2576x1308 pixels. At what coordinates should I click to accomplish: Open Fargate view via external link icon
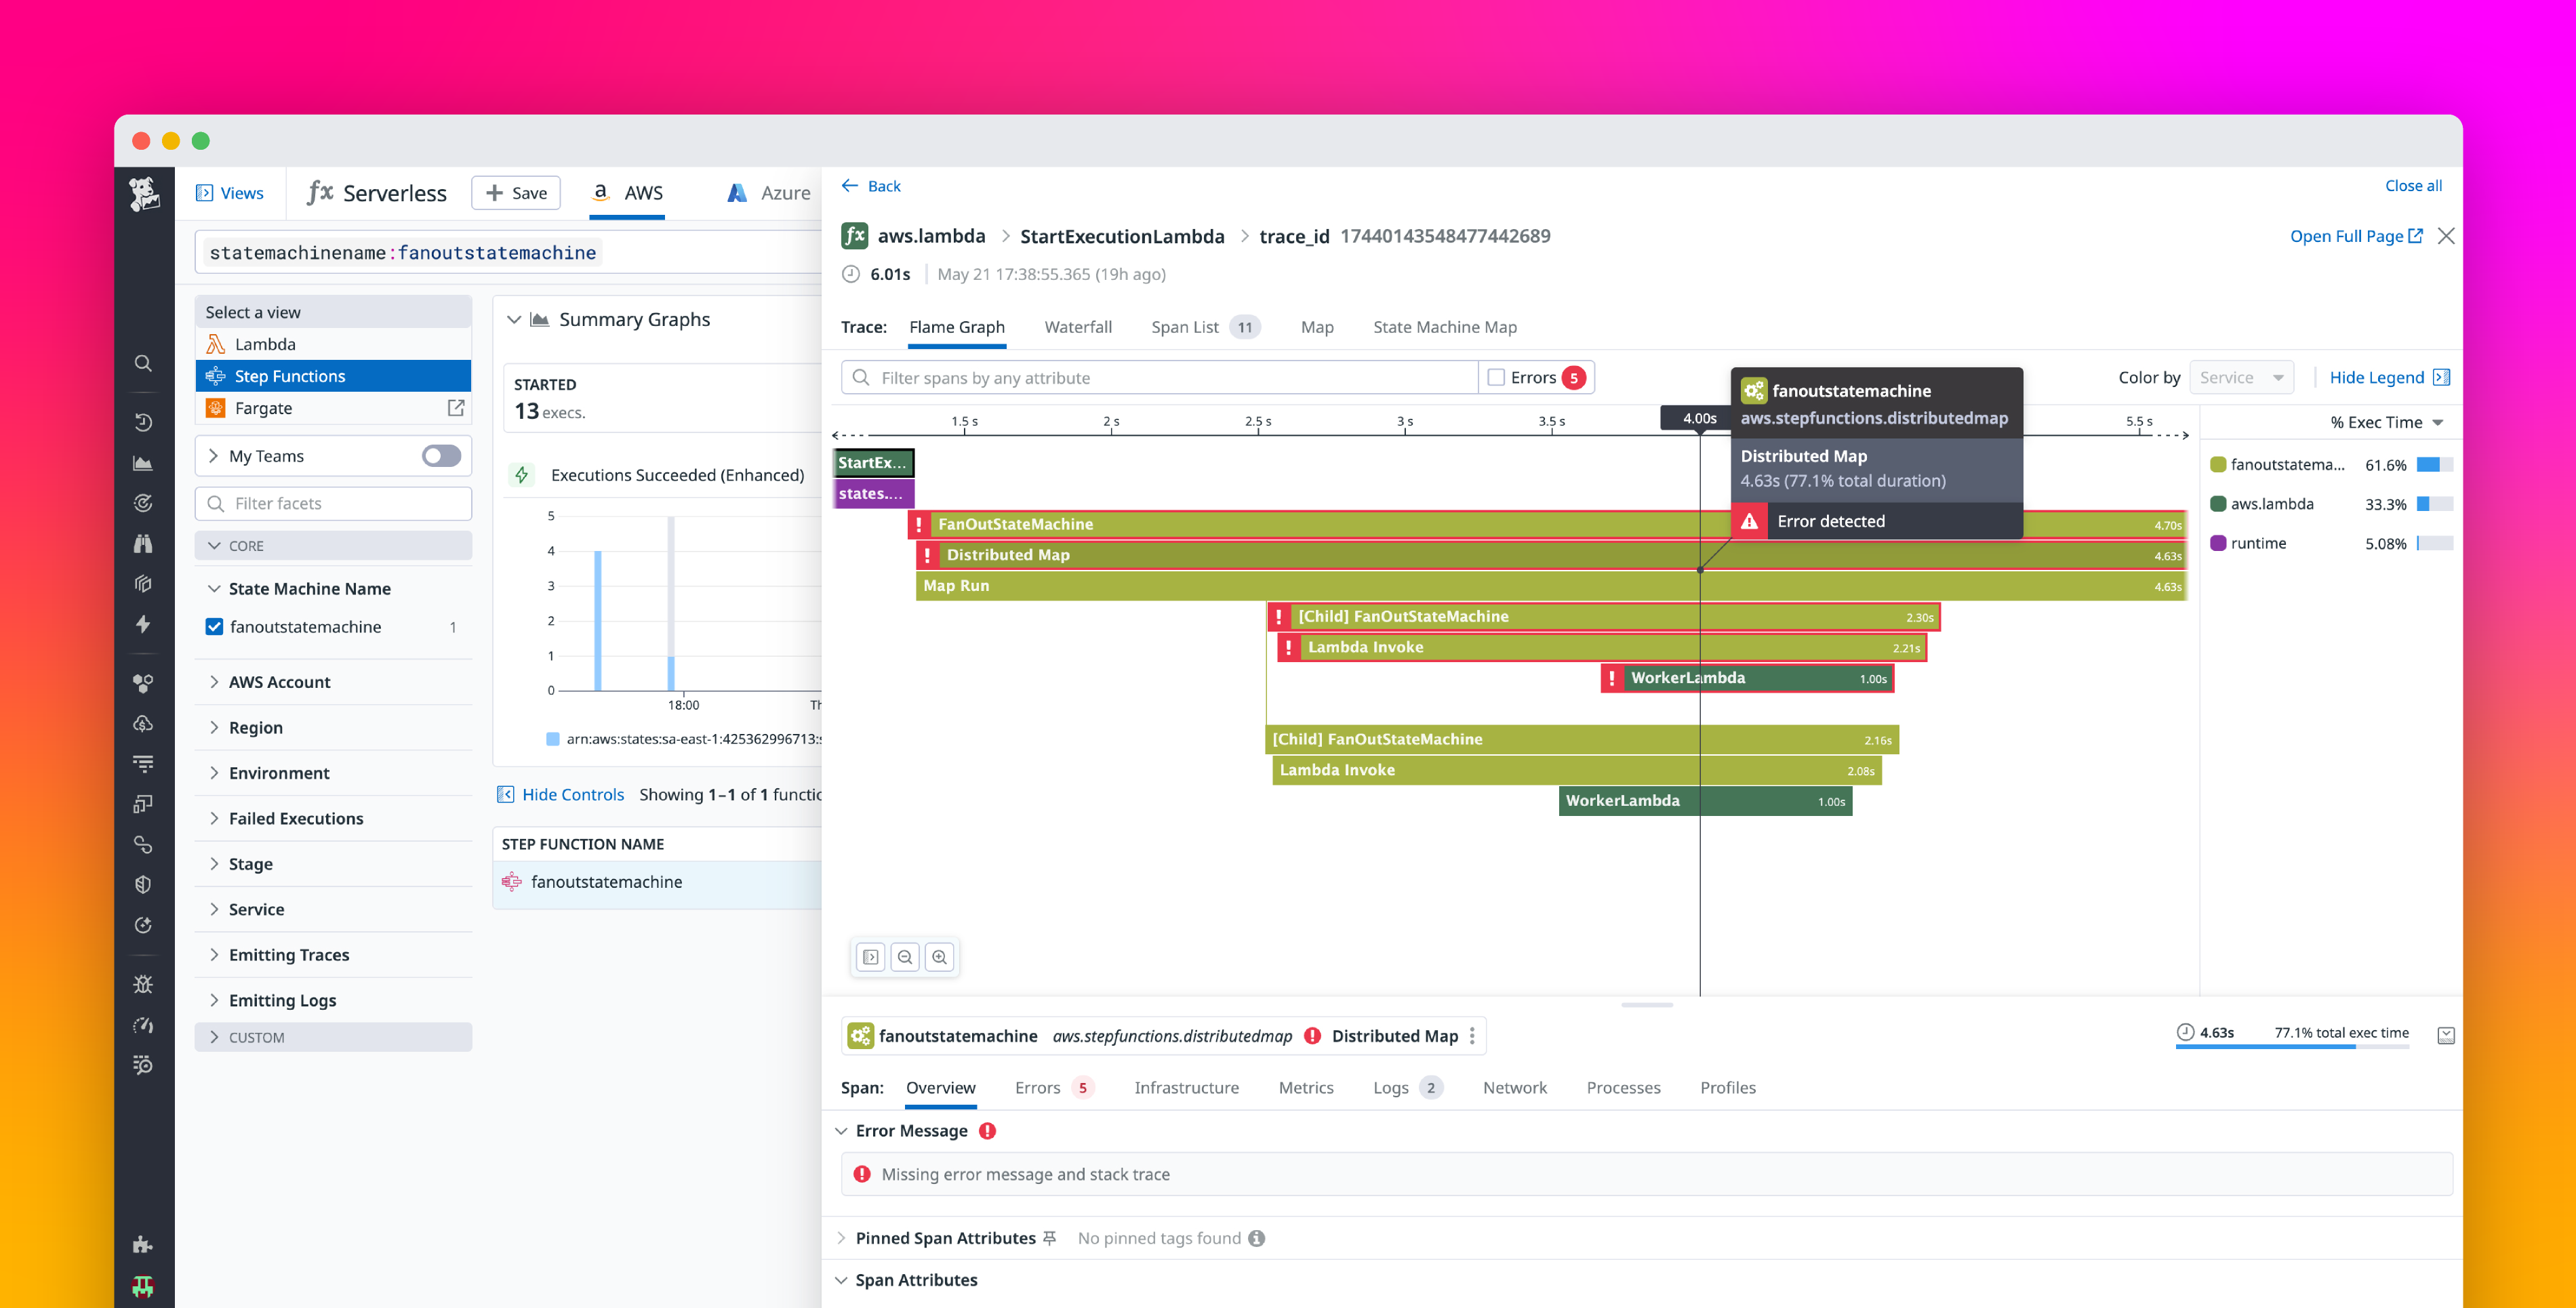pos(456,408)
